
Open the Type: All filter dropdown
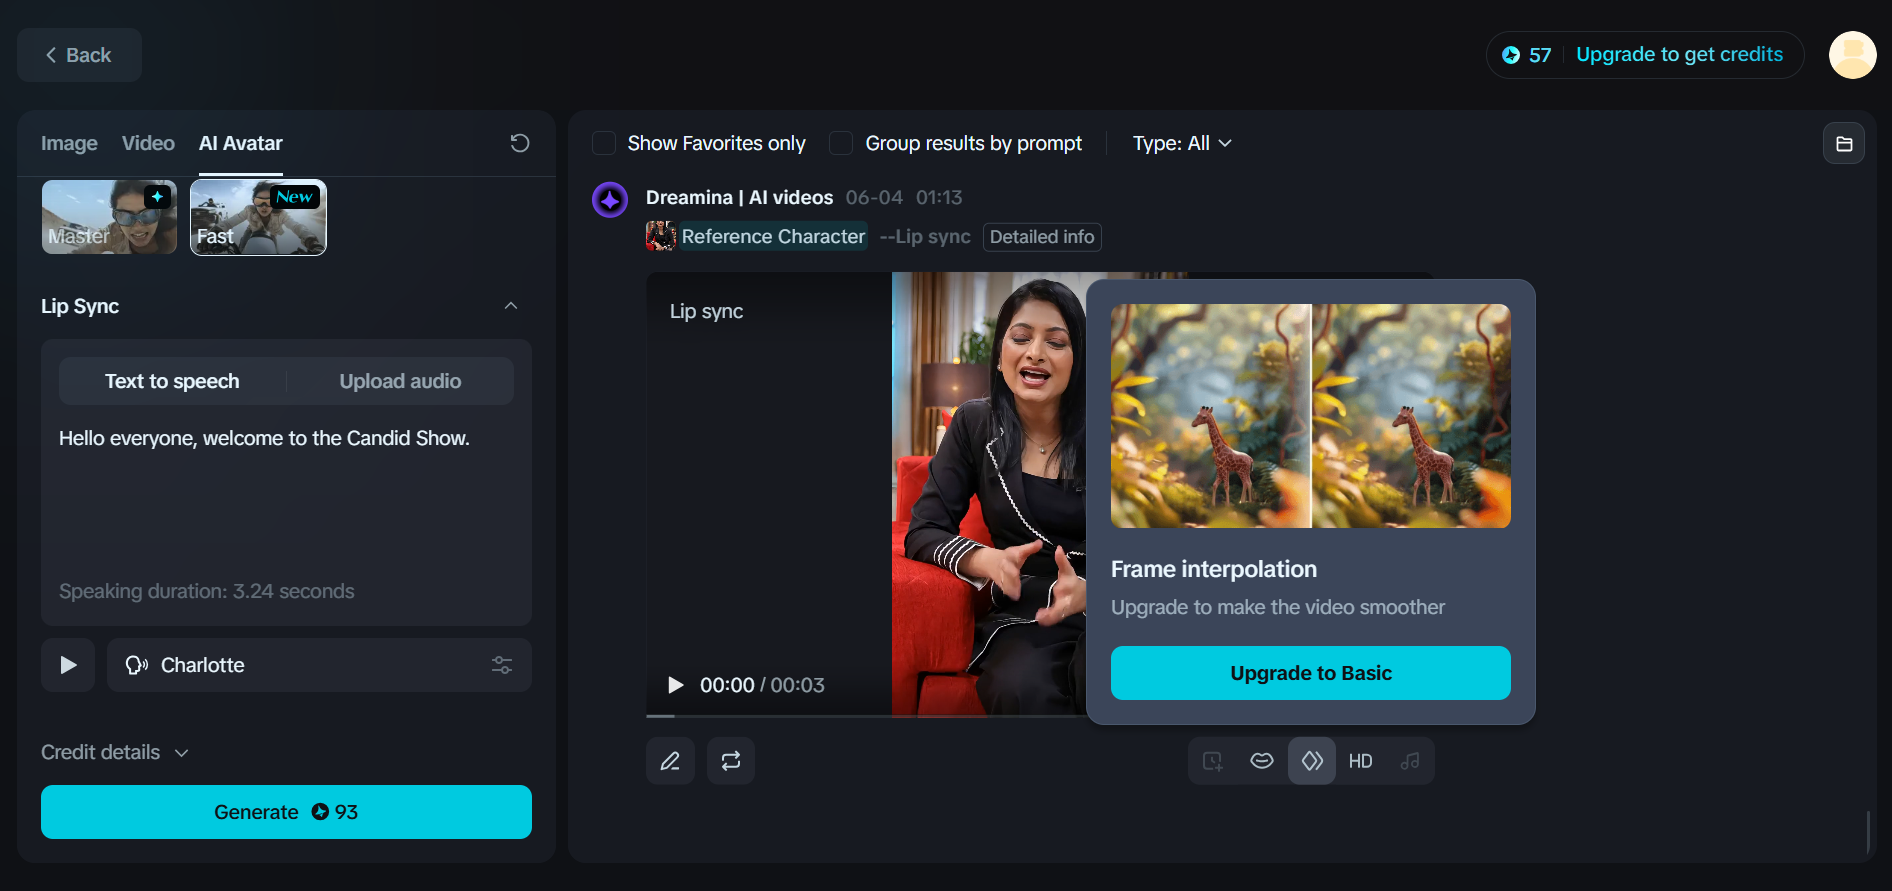coord(1182,143)
